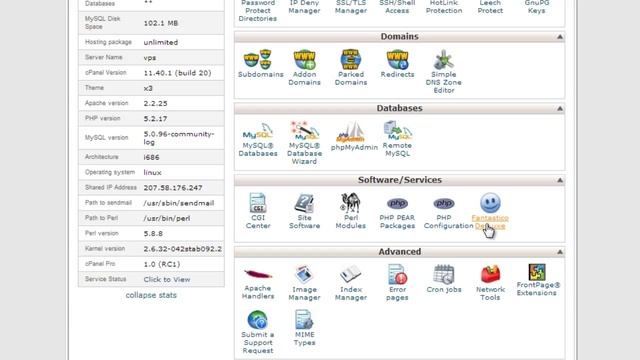Open Addon Domains
The height and width of the screenshot is (360, 640).
(x=304, y=60)
